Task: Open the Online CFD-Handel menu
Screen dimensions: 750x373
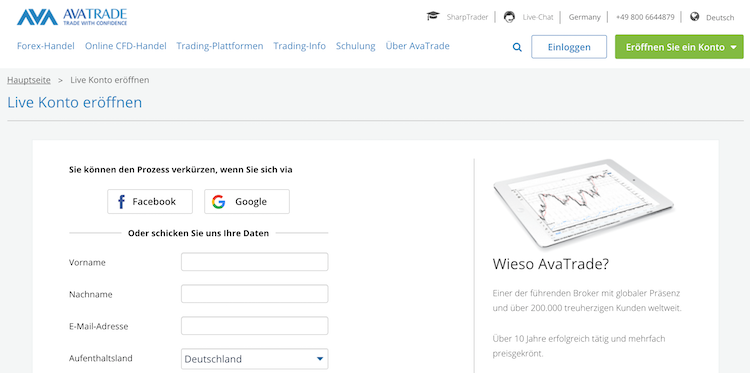Action: [126, 46]
